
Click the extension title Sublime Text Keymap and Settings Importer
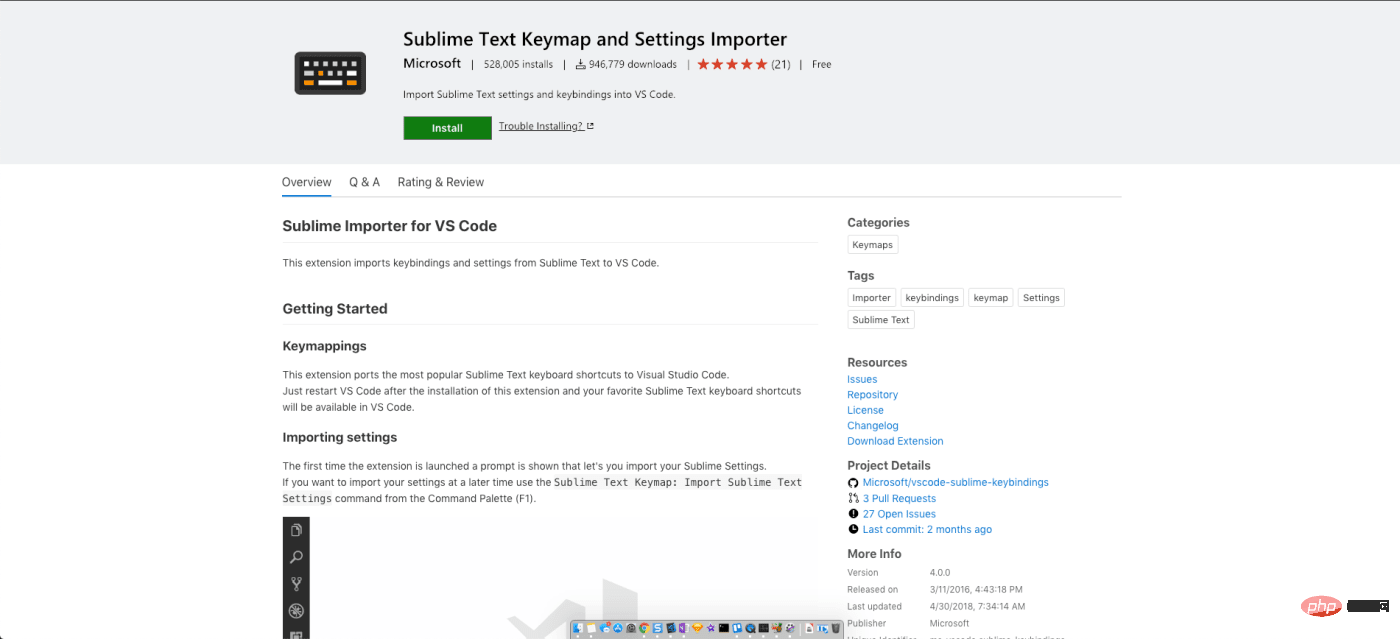coord(595,39)
